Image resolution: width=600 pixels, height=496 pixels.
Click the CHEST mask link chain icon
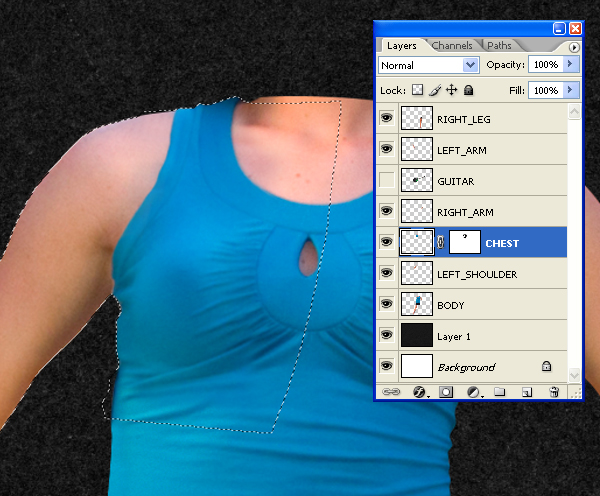pos(440,242)
